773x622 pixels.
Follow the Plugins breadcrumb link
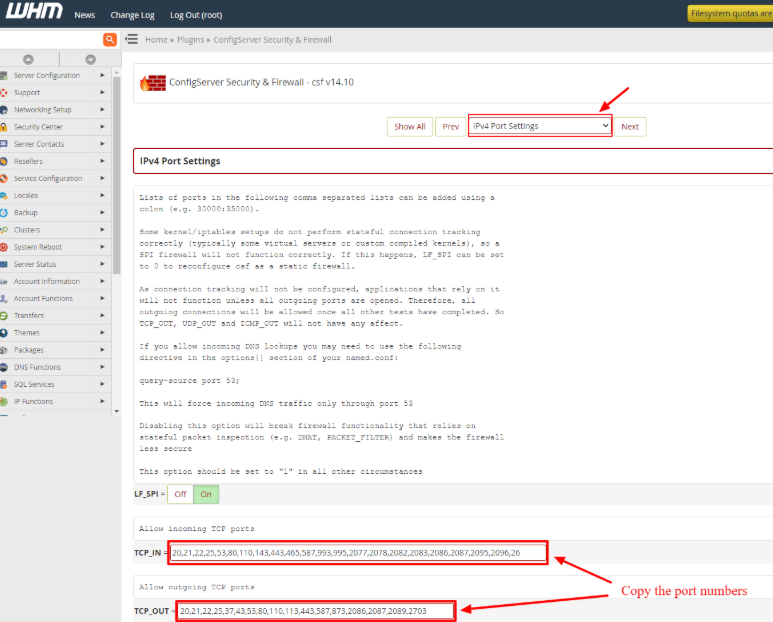point(191,40)
